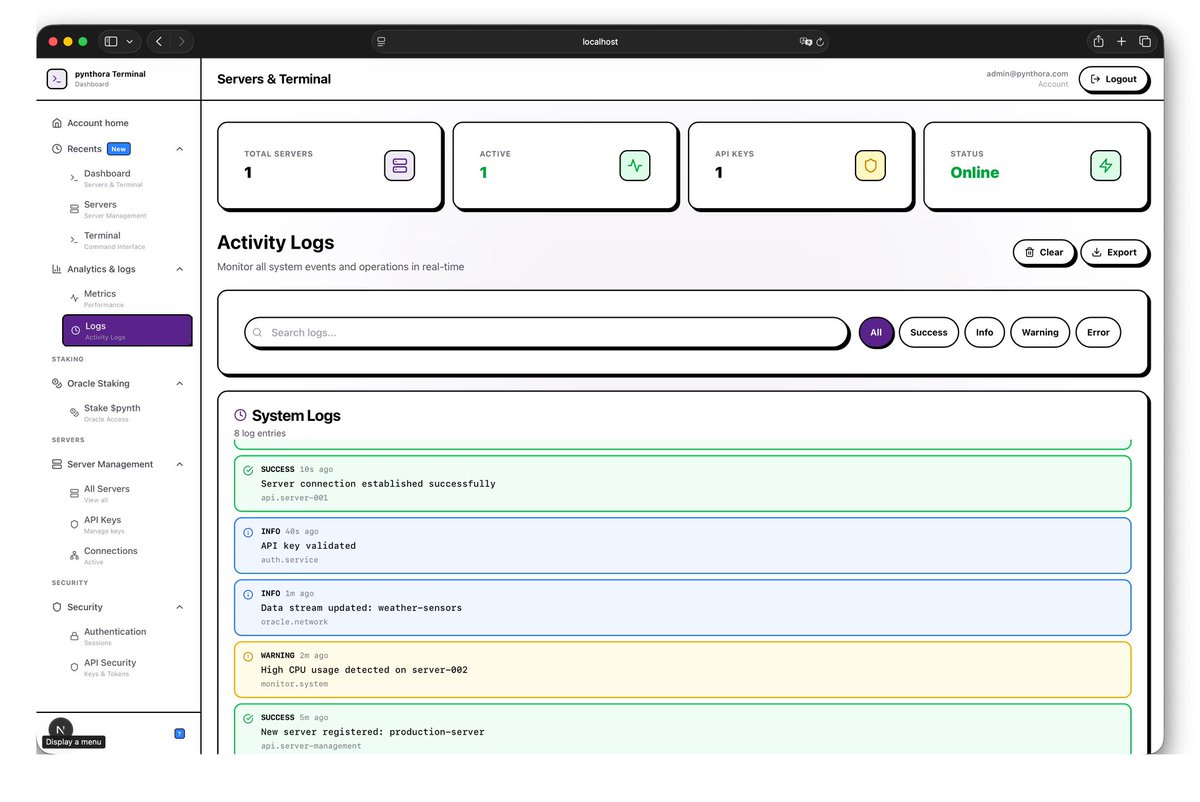Export the activity logs

[1114, 253]
